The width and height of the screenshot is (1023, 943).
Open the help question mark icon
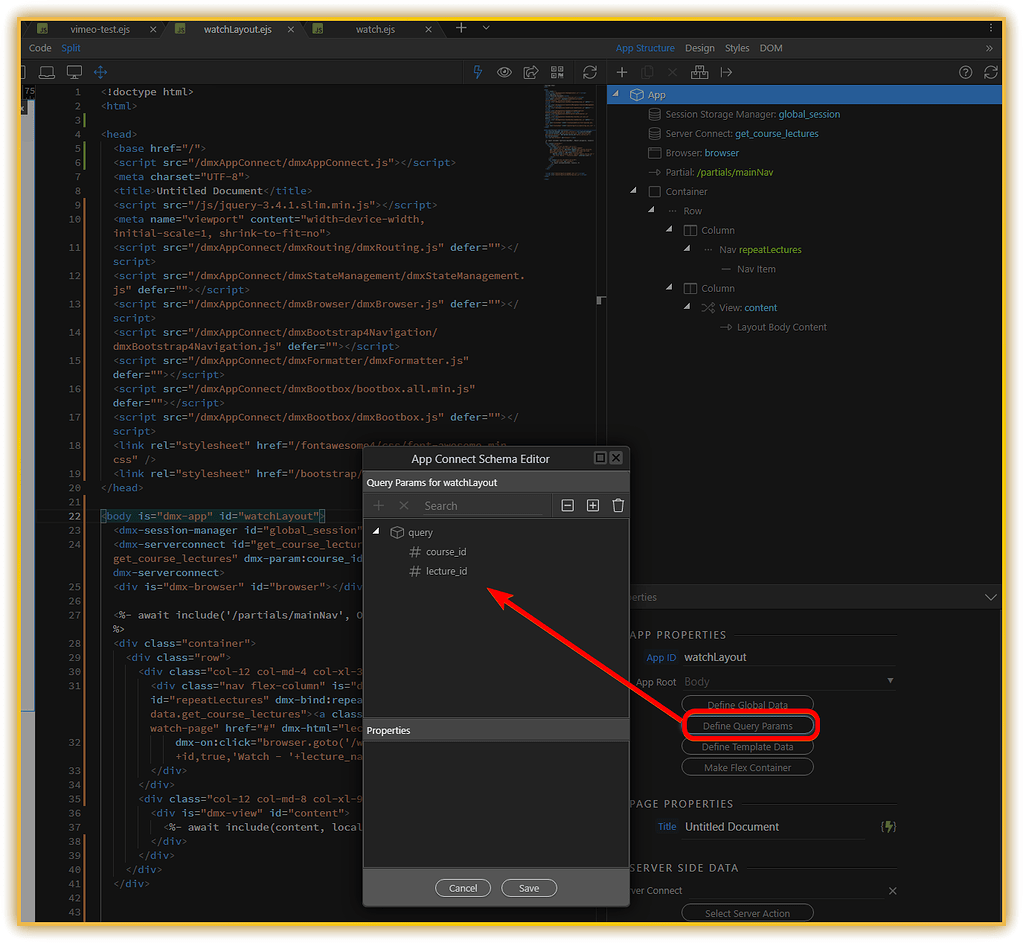(964, 72)
